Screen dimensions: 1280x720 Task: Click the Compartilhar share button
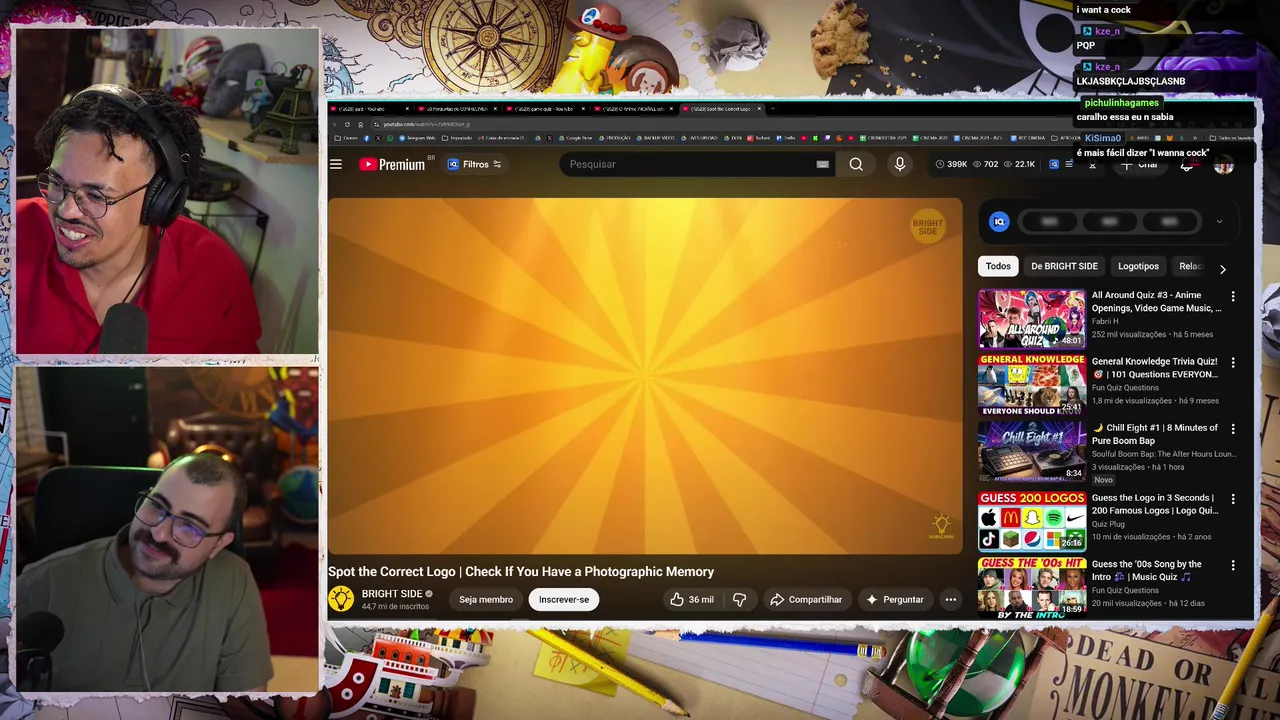pyautogui.click(x=806, y=599)
